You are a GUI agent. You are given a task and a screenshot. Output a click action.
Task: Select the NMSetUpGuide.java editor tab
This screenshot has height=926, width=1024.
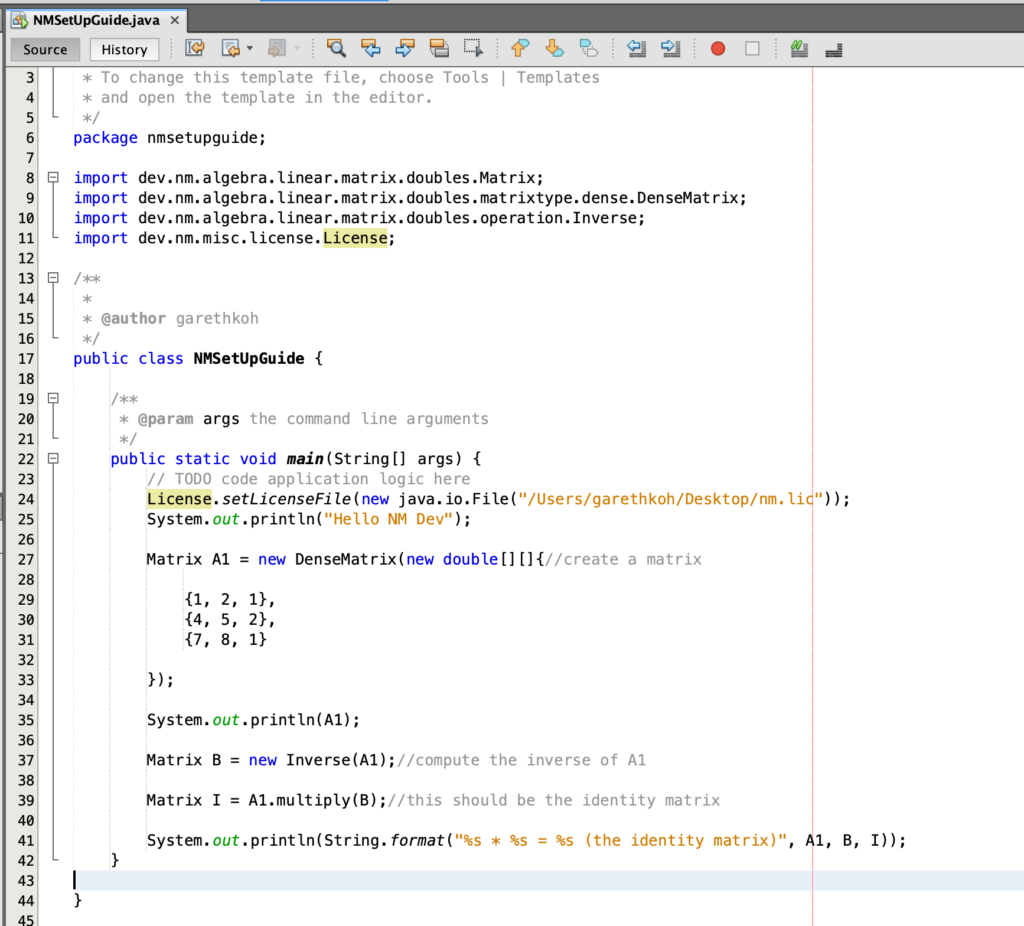coord(95,18)
